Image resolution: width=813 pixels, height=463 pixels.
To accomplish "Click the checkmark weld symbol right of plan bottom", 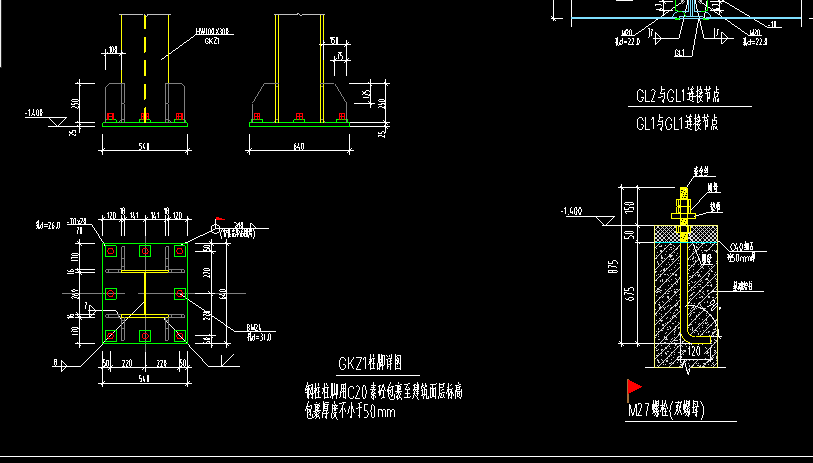I will pos(228,360).
